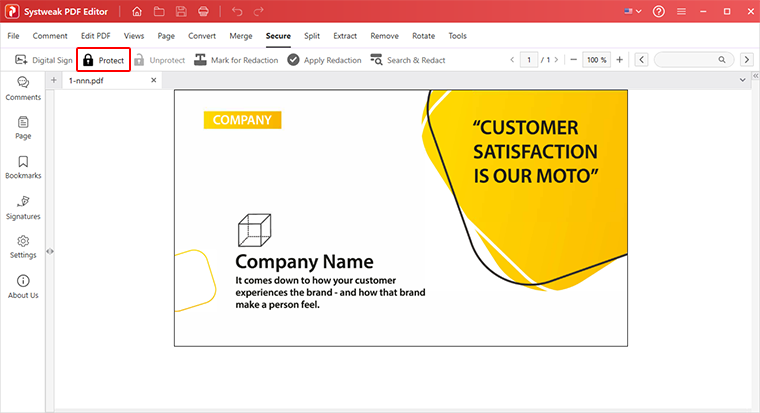Open the Comments side panel
The width and height of the screenshot is (760, 413).
click(x=23, y=89)
